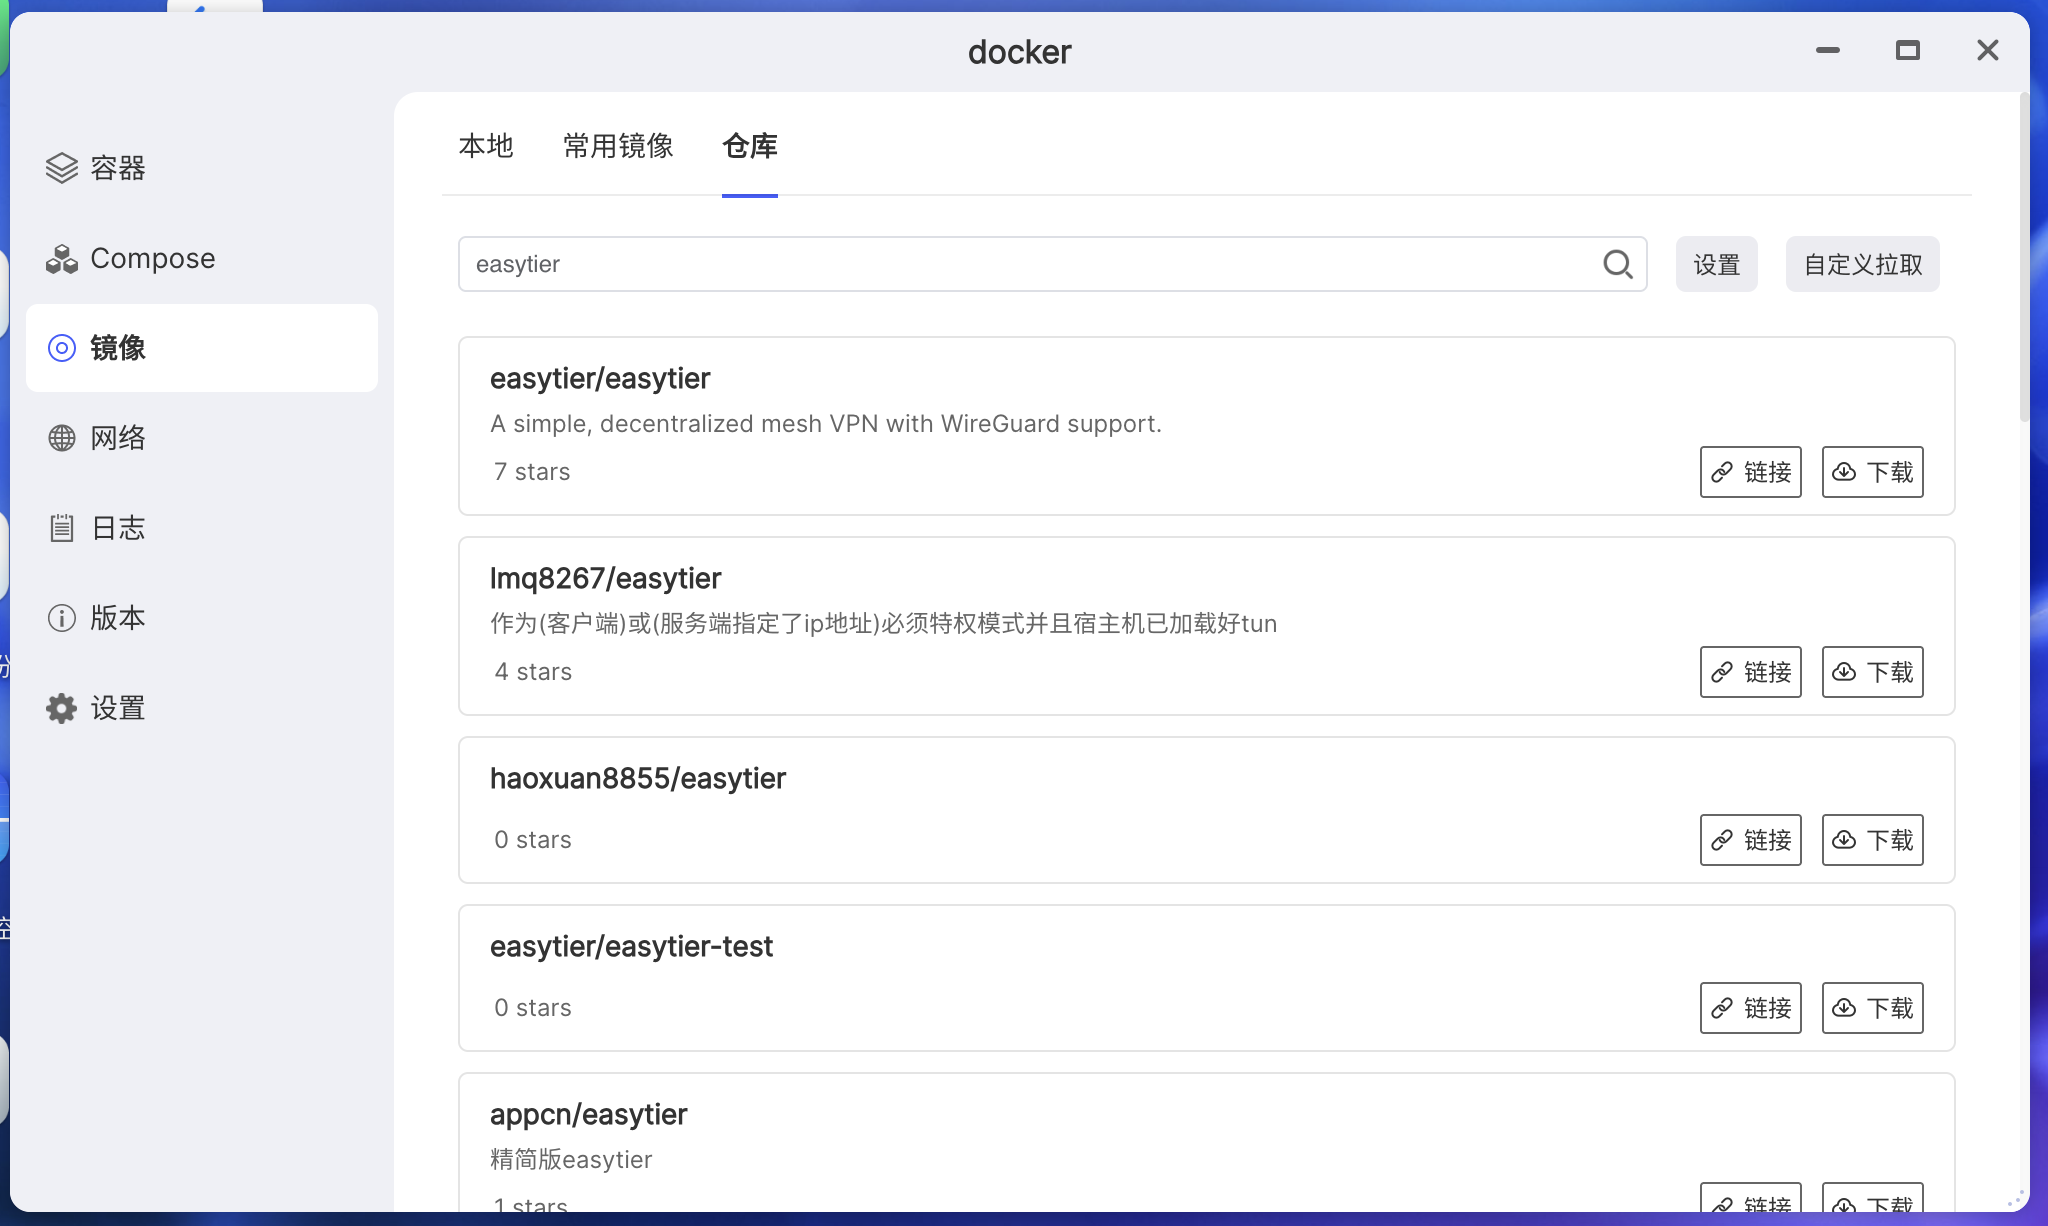Click the 自定义拉取 button
The width and height of the screenshot is (2048, 1226).
1863,264
